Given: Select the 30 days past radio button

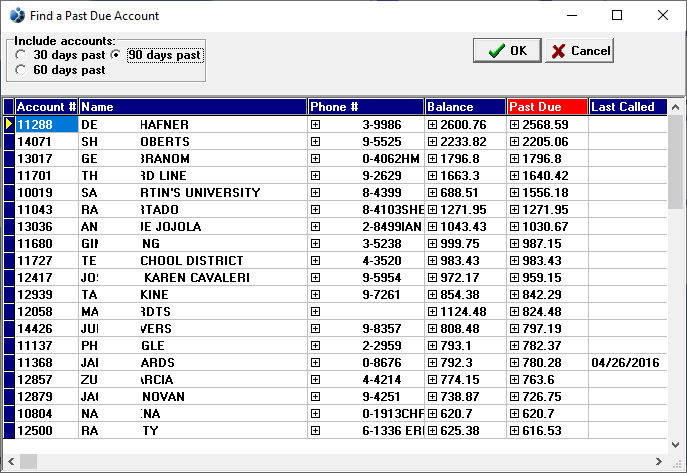Looking at the screenshot, I should (x=22, y=55).
